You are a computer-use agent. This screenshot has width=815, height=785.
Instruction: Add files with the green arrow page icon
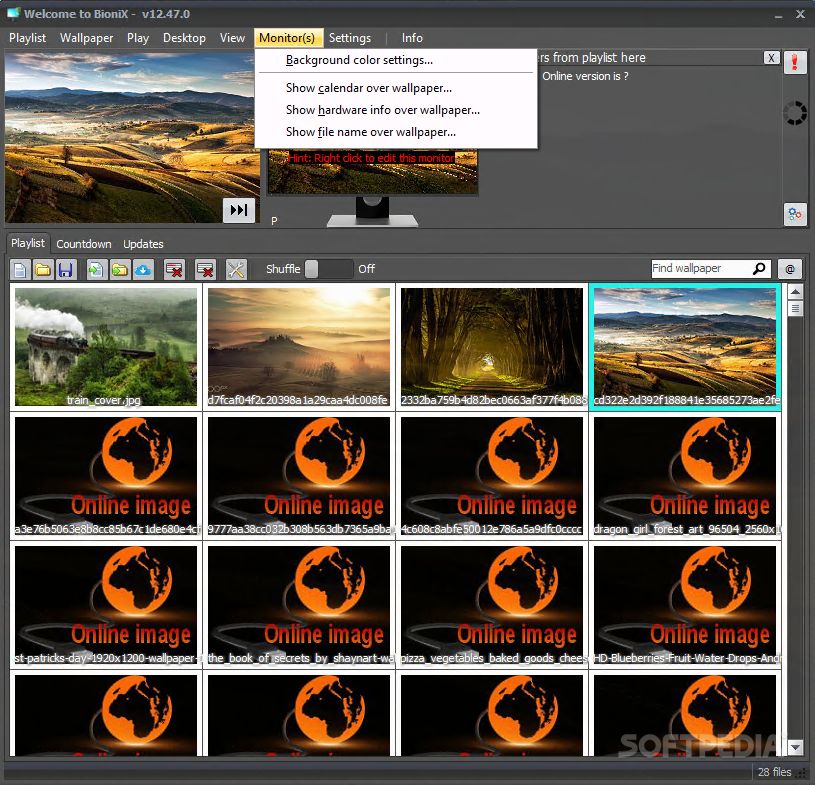coord(96,270)
